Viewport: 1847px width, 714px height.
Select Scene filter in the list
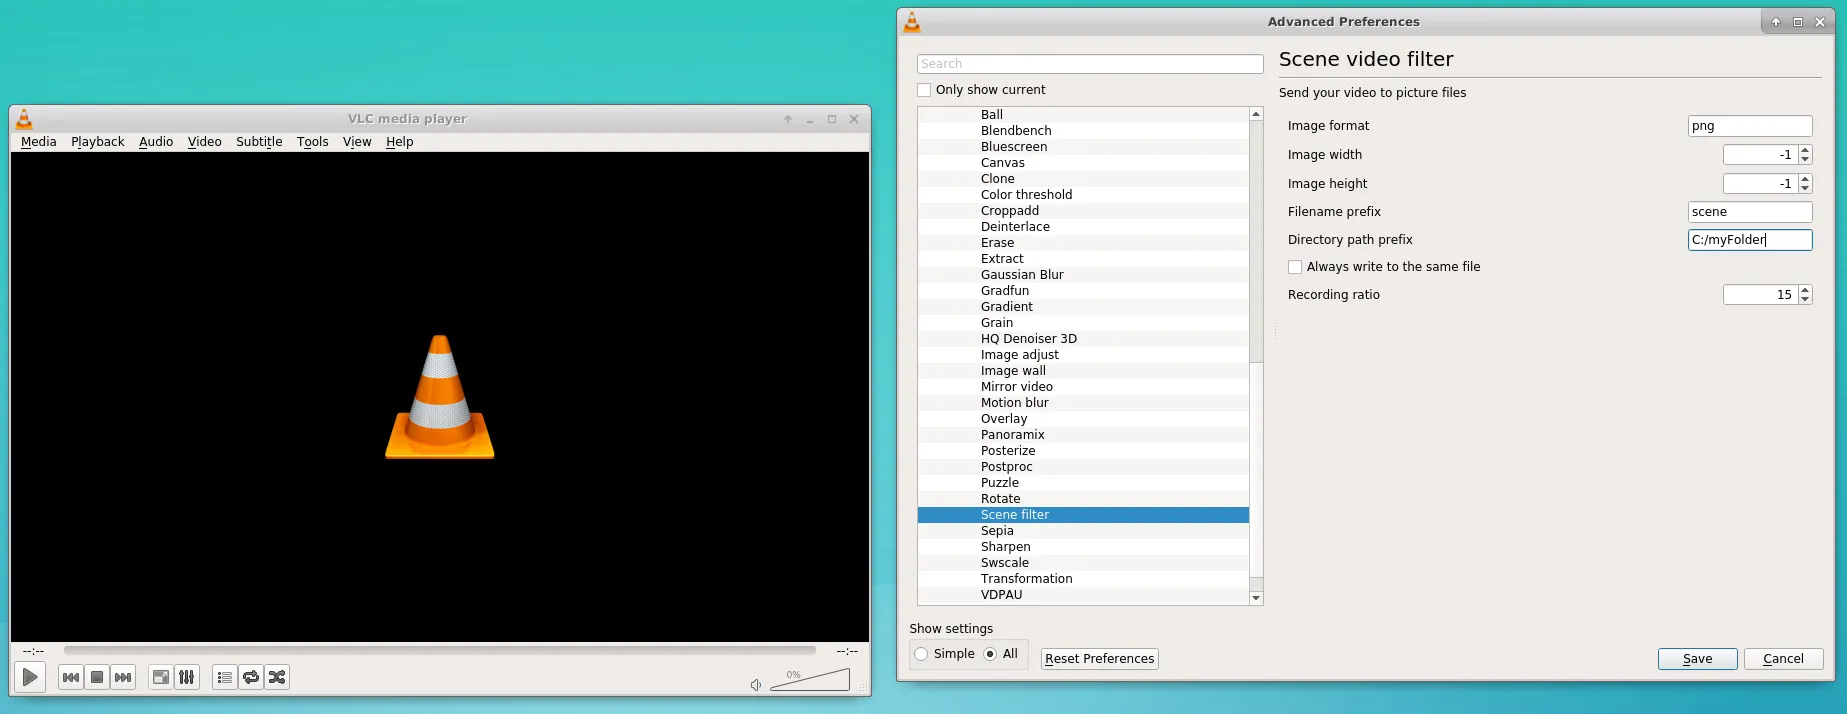pos(1083,515)
